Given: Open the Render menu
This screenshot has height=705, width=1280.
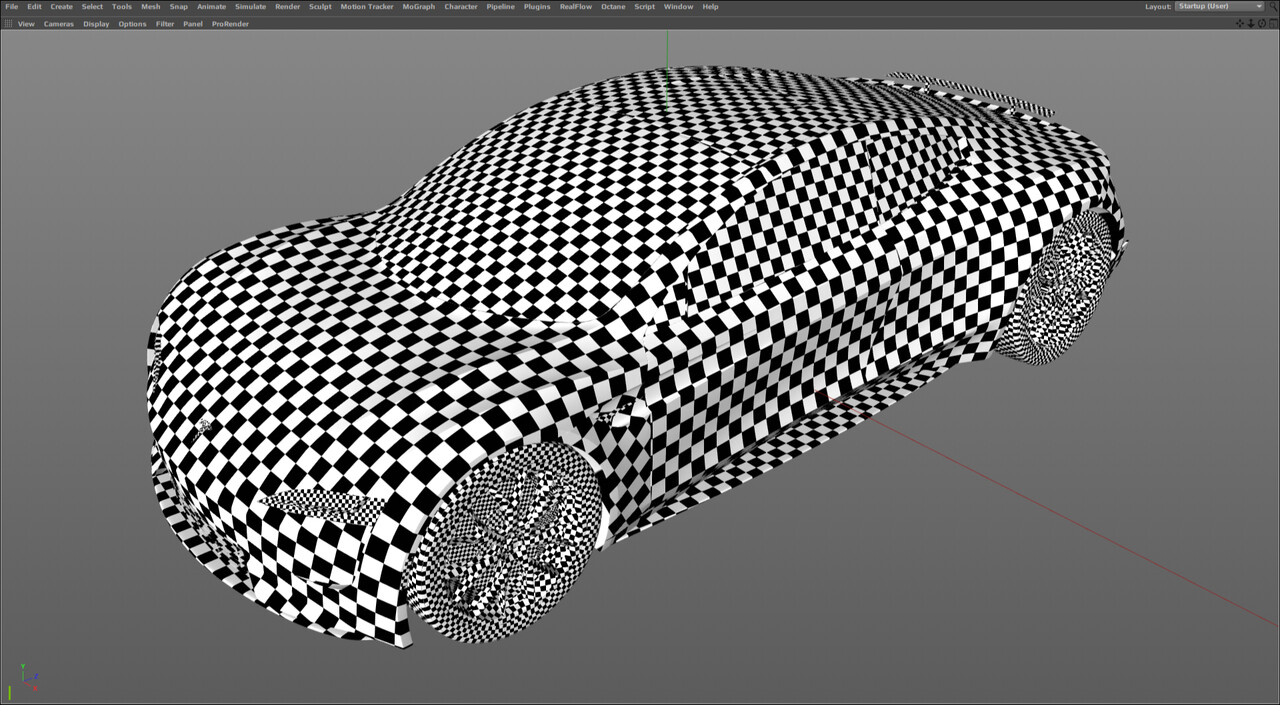Looking at the screenshot, I should coord(287,6).
